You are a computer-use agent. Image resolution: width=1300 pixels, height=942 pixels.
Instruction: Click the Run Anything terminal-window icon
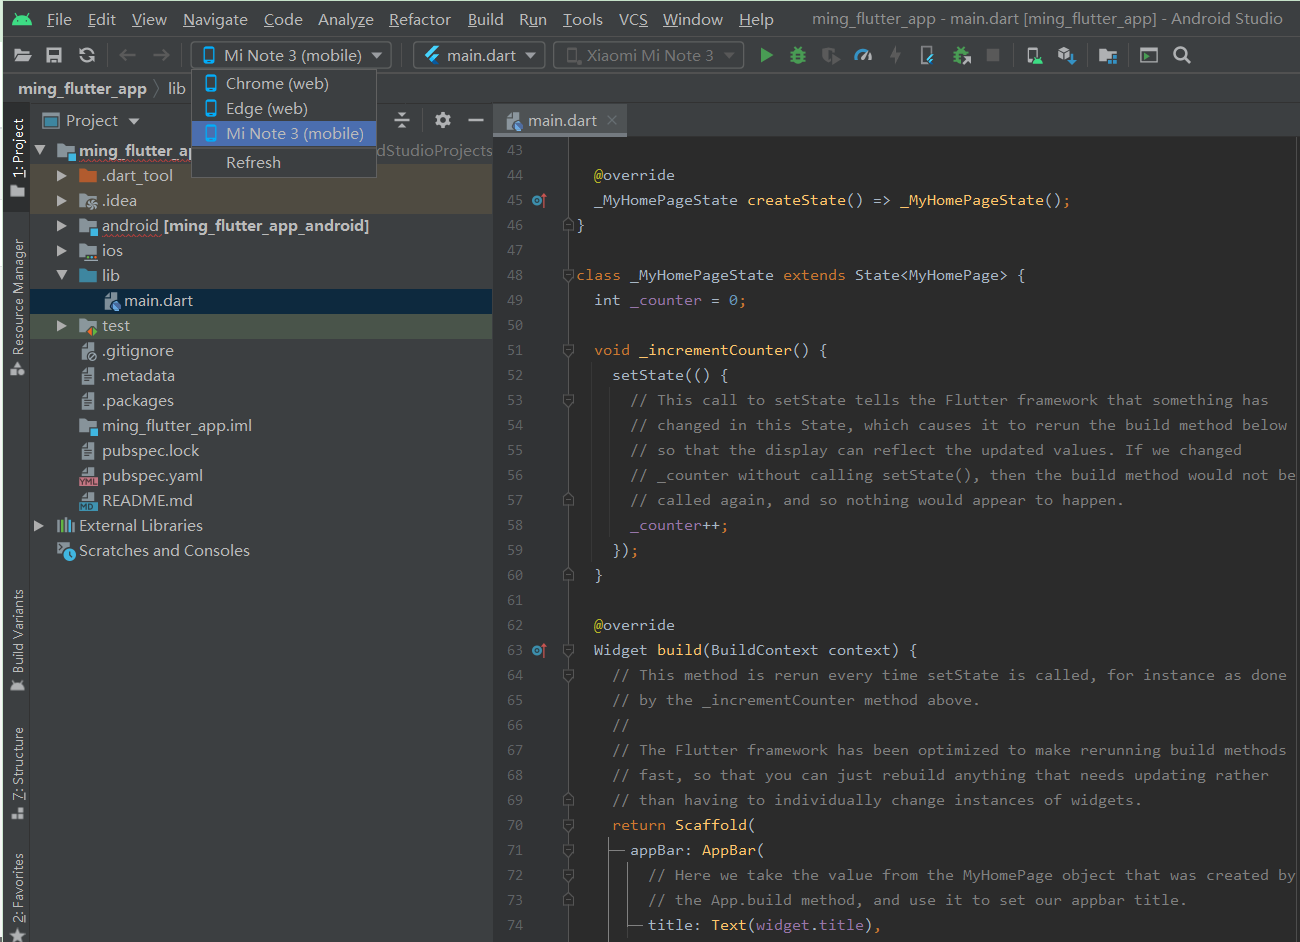[1149, 56]
